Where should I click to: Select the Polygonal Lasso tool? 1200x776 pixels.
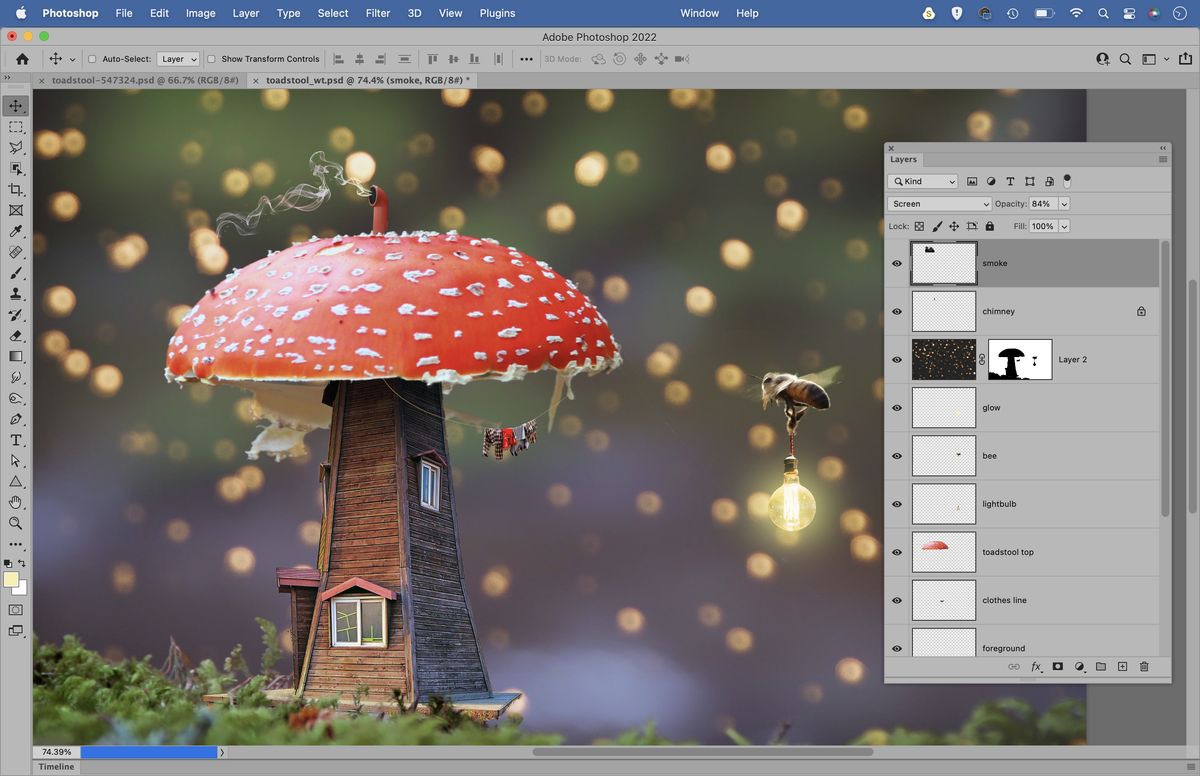[16, 148]
